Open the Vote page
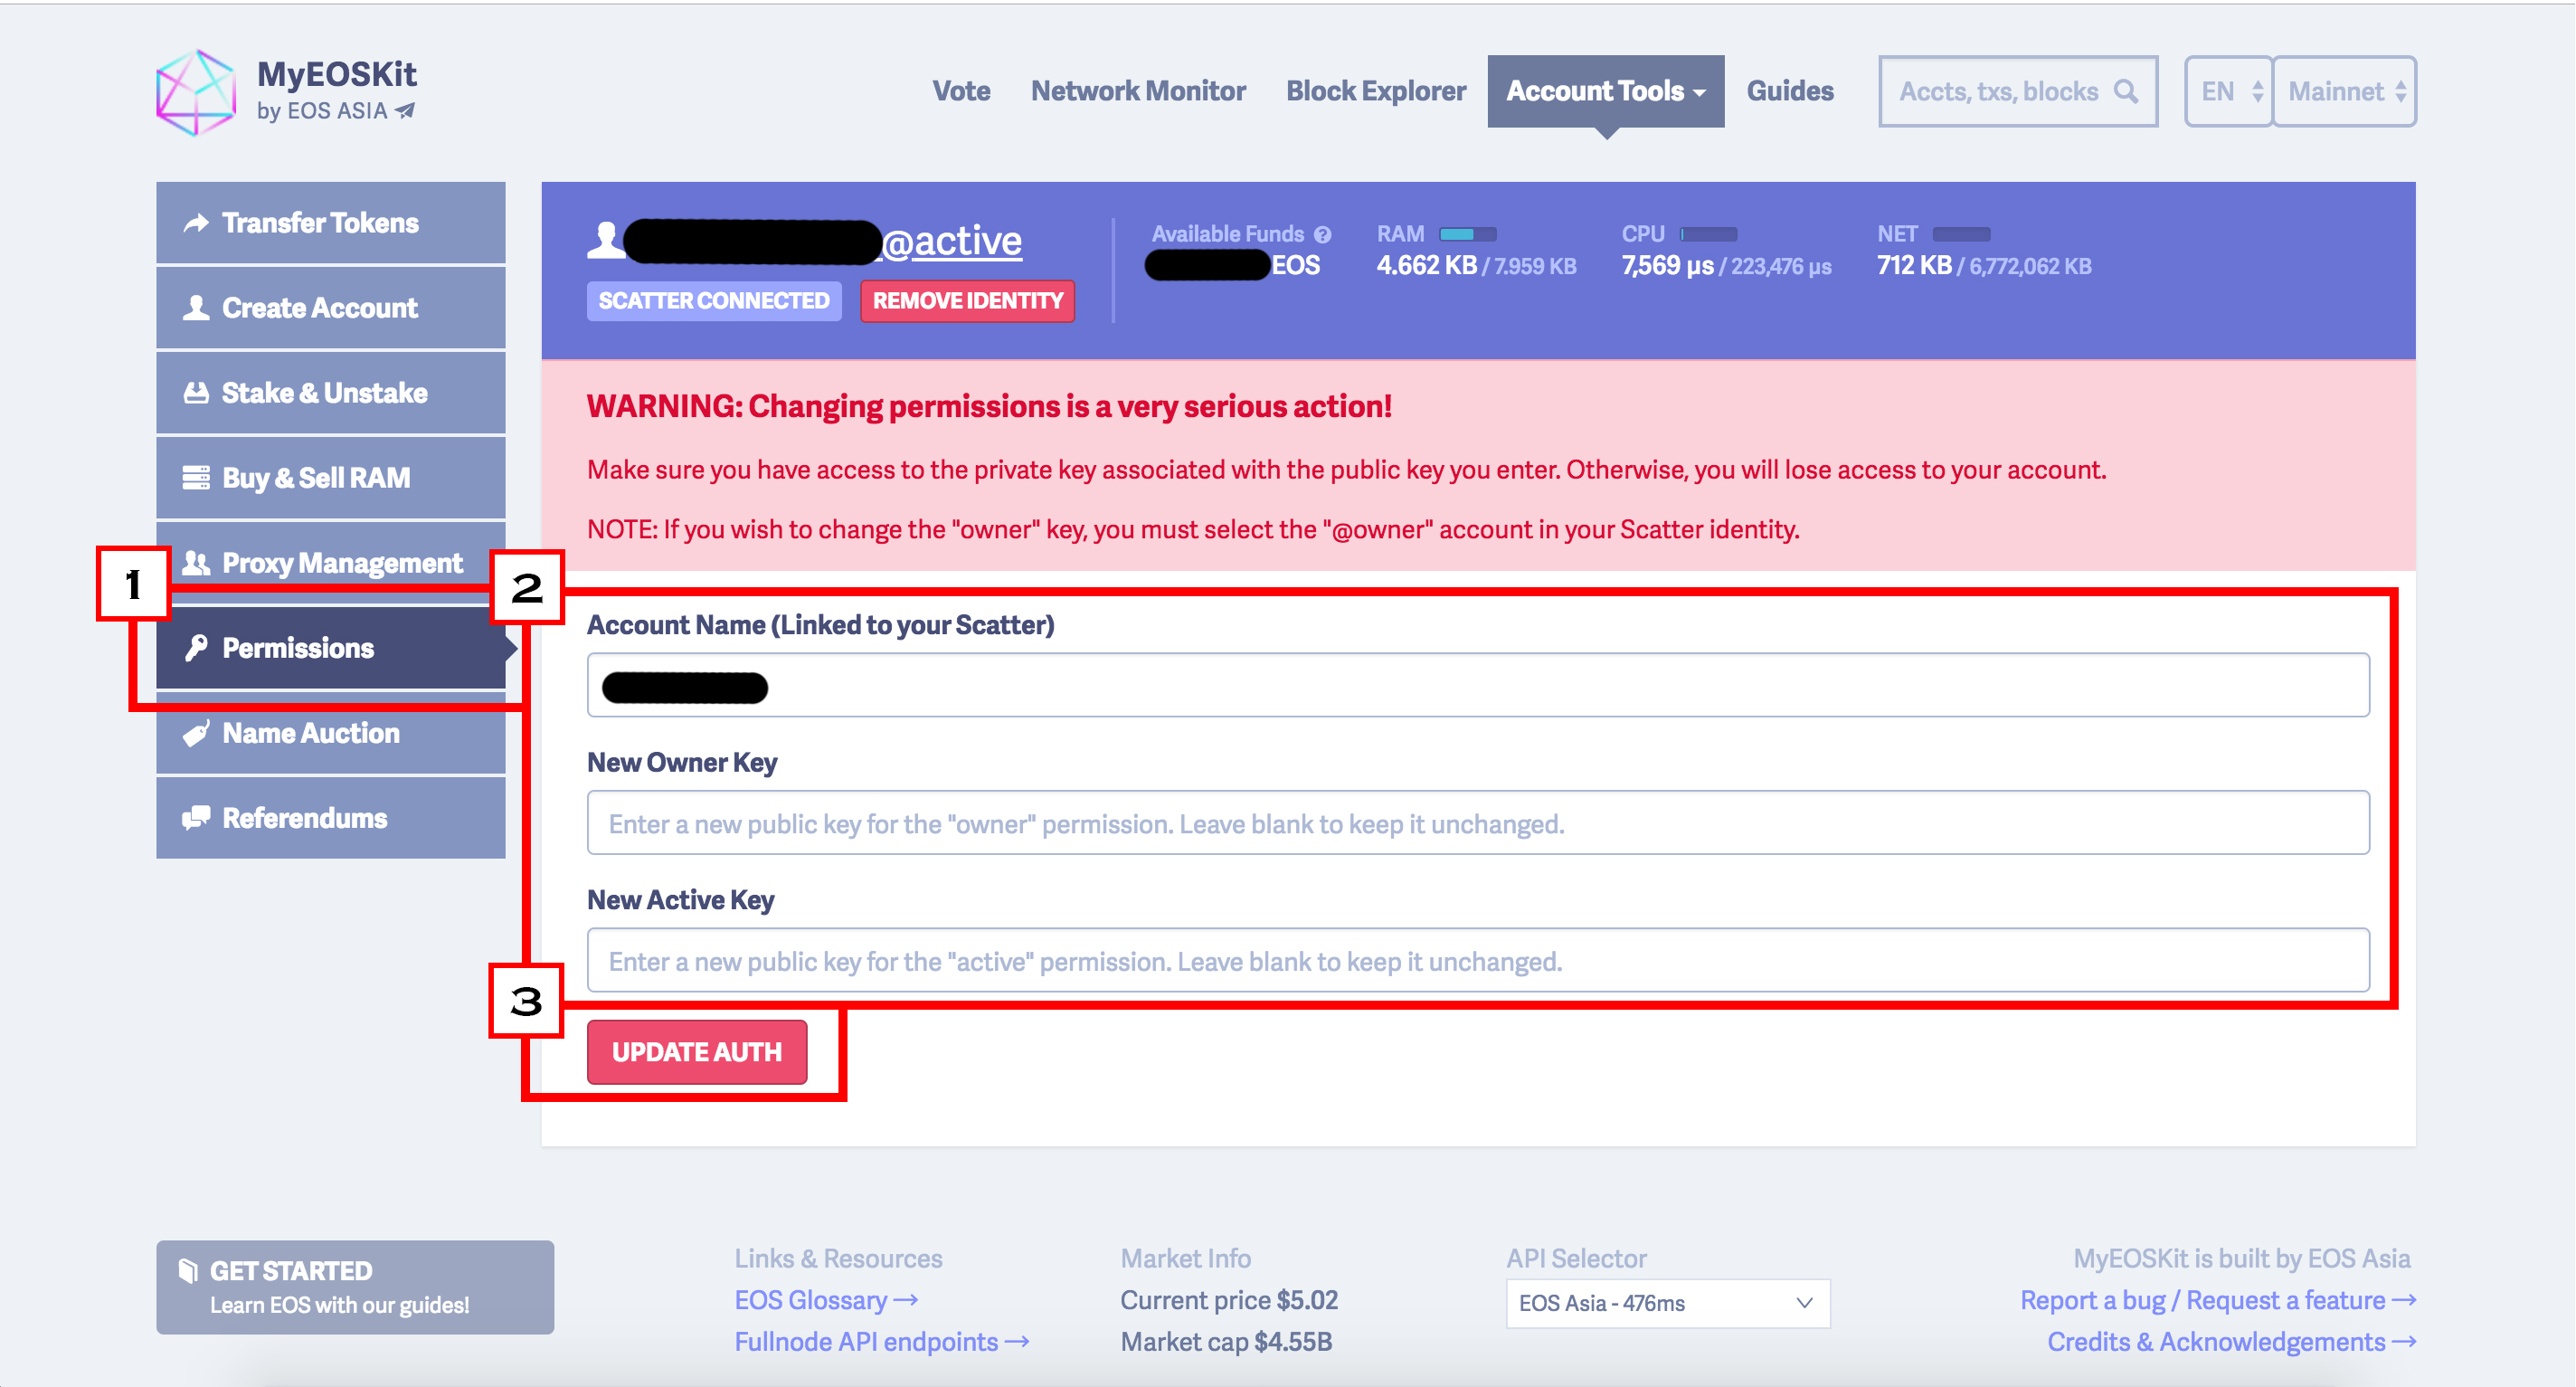Viewport: 2576px width, 1387px height. tap(961, 91)
